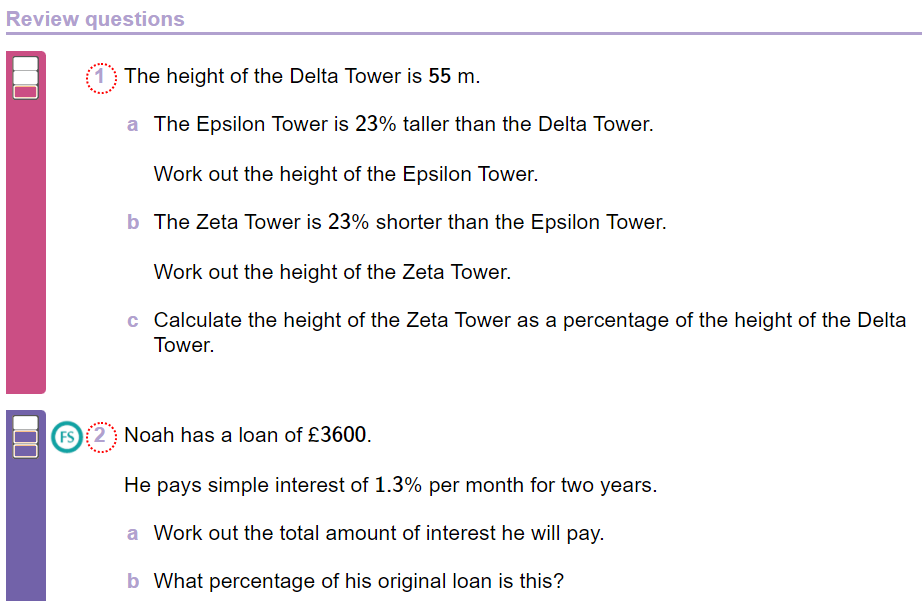Select part a marker of the Delta Tower question
The image size is (922, 601).
click(132, 125)
